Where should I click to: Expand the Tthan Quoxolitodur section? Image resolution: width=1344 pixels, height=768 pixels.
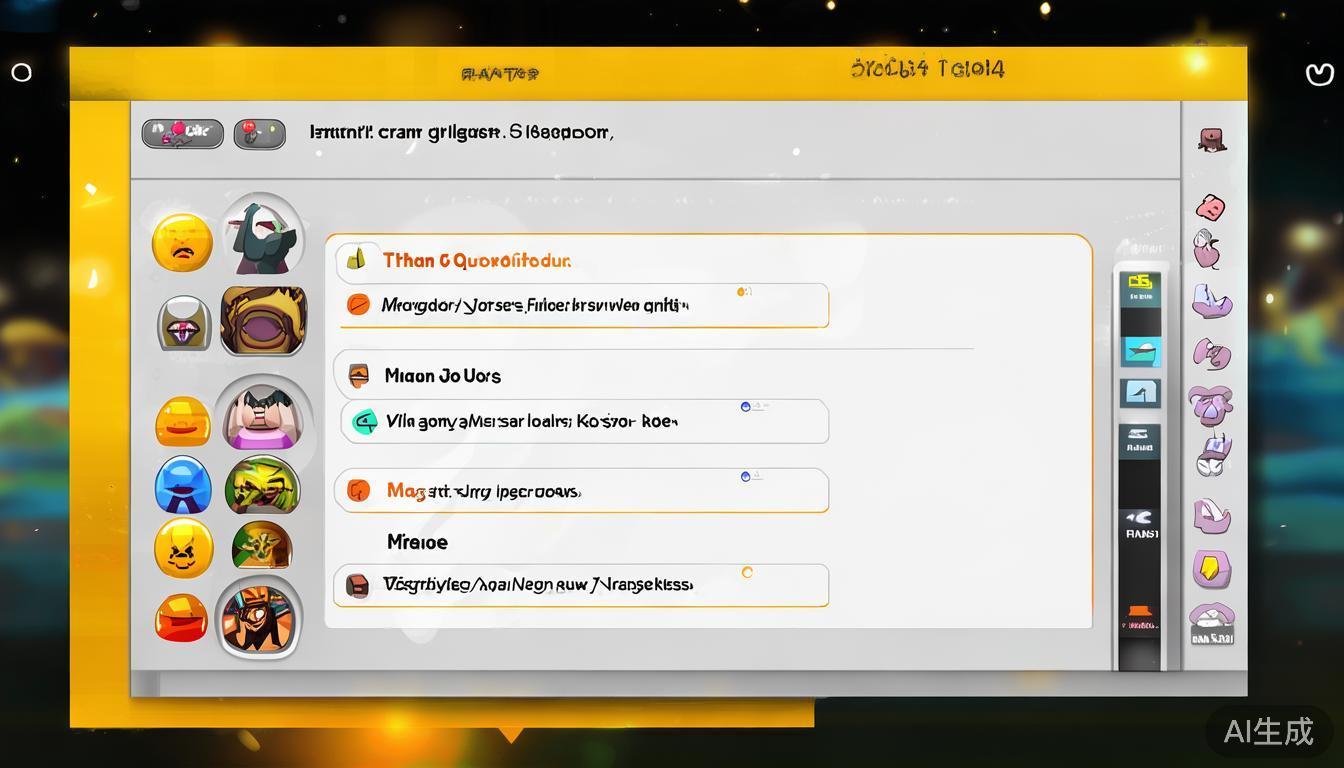pyautogui.click(x=476, y=261)
